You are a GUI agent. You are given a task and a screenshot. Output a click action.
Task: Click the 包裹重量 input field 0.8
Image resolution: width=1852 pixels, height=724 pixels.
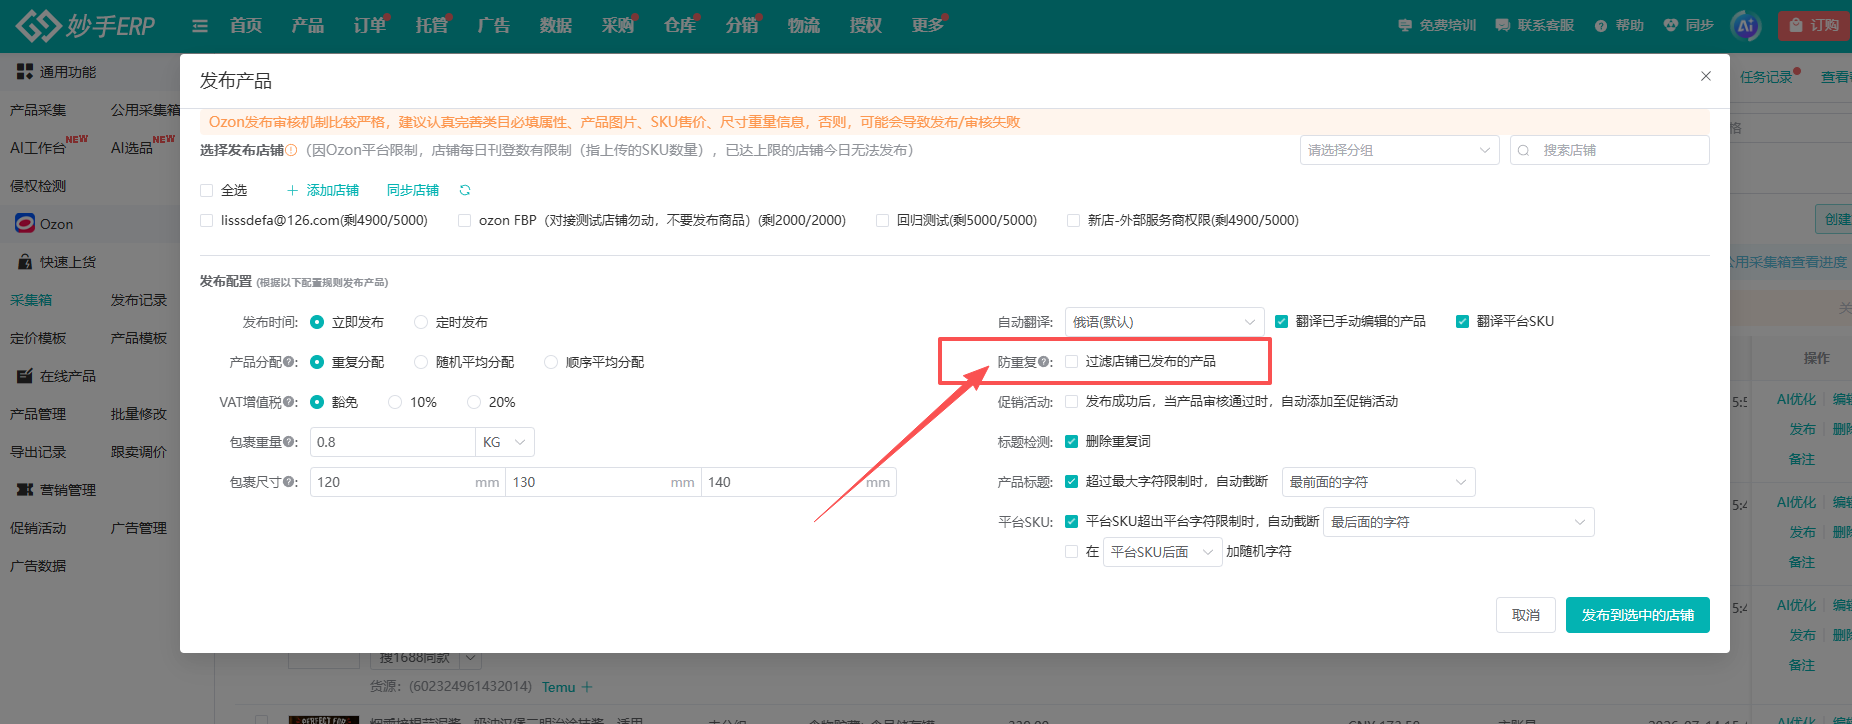(x=393, y=442)
